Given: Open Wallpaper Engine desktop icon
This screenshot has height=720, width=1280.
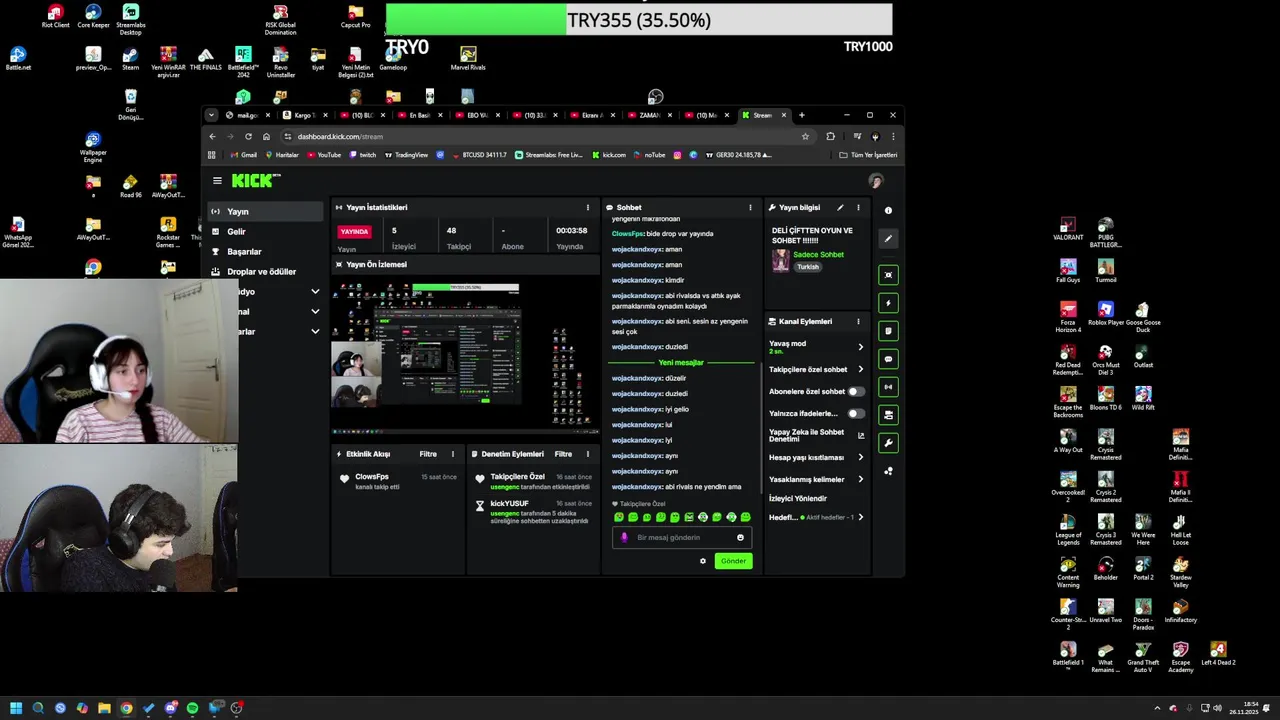Looking at the screenshot, I should click(93, 147).
